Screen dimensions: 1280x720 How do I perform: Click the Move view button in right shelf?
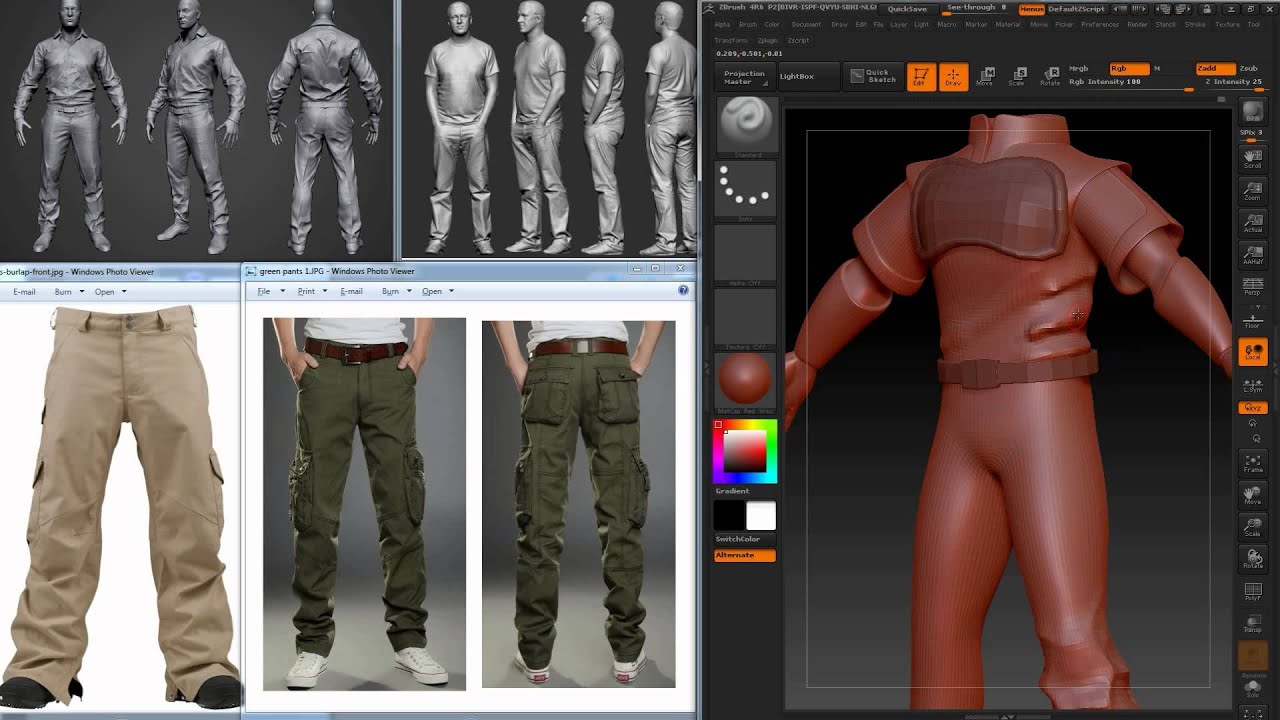(x=1252, y=494)
